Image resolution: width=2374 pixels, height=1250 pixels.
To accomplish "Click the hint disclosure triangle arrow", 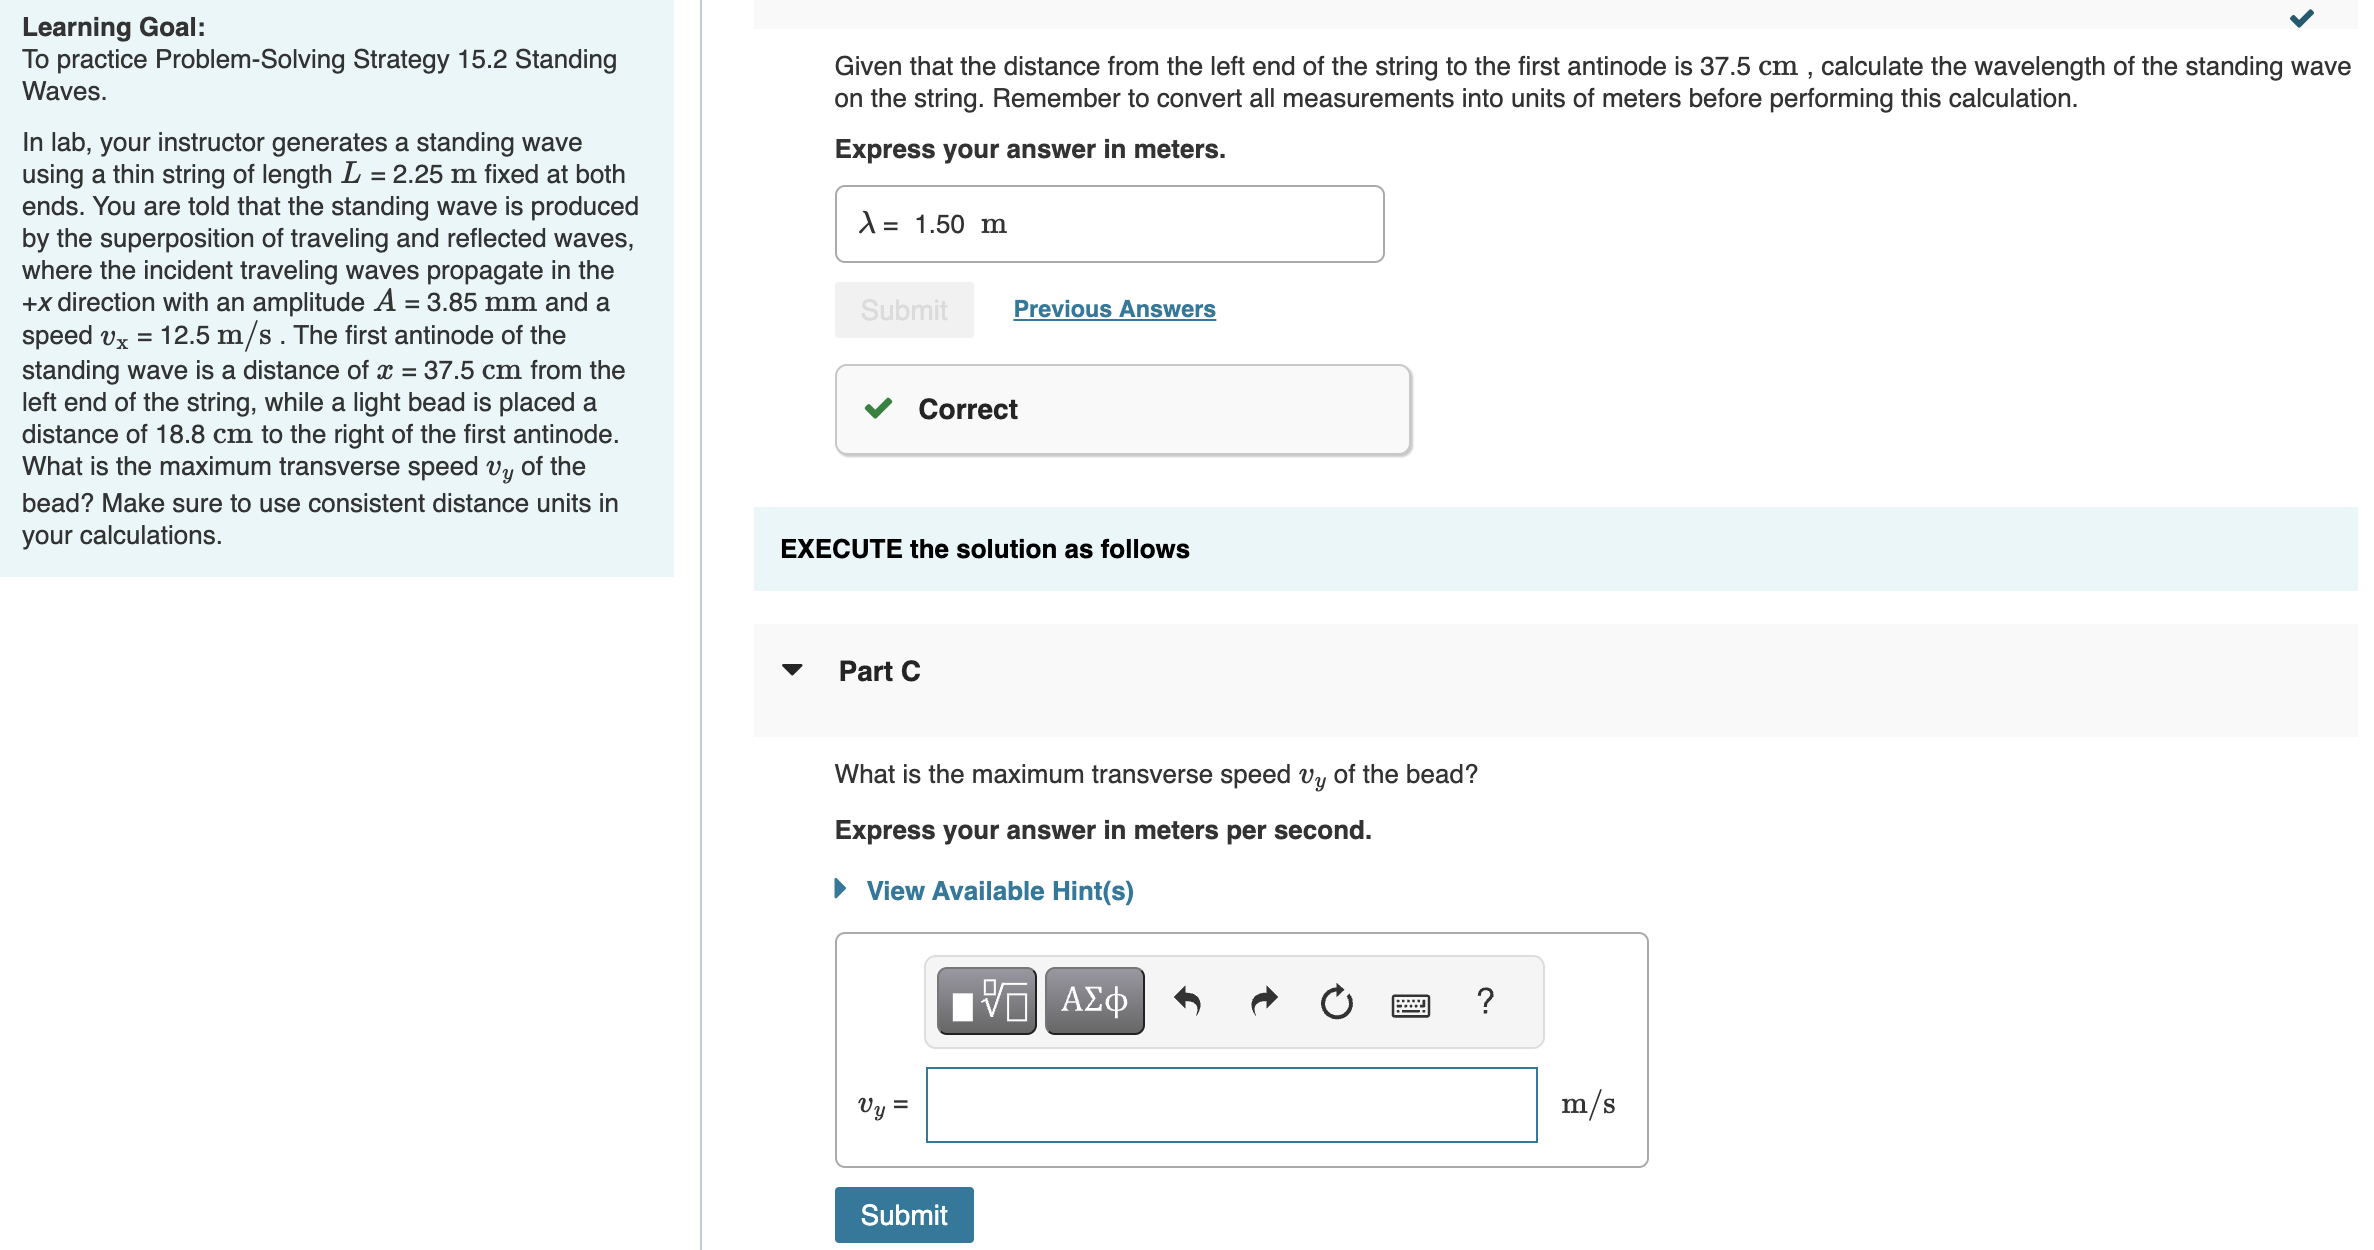I will click(x=841, y=889).
